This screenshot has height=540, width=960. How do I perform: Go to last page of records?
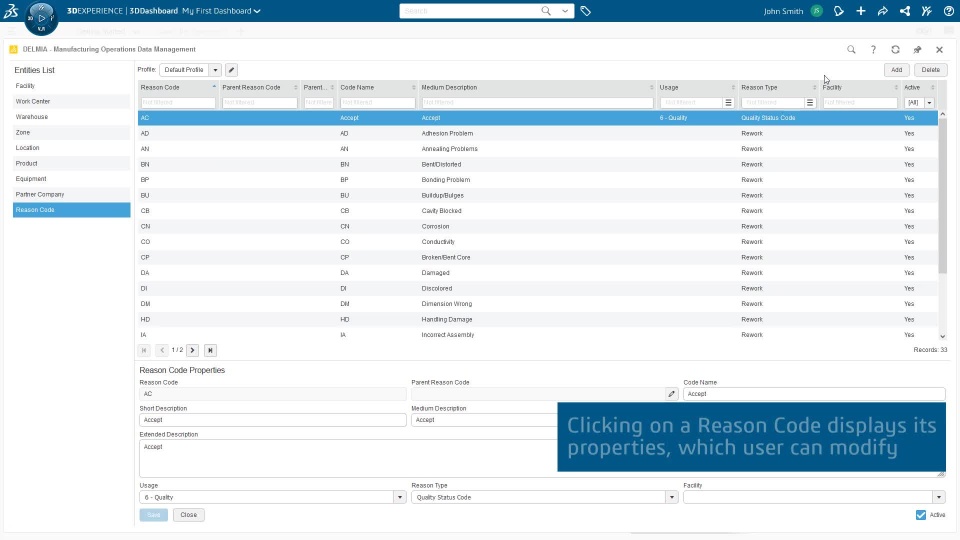click(210, 350)
